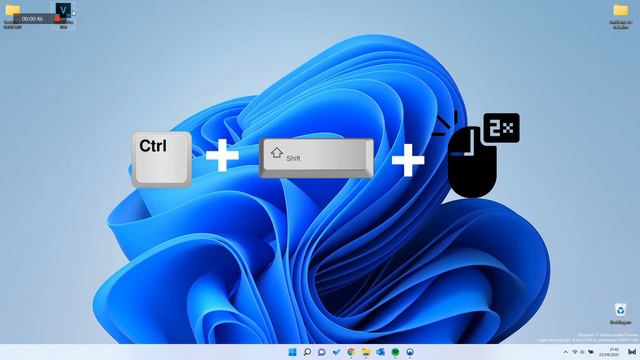The height and width of the screenshot is (360, 640).
Task: Select the VEGAS Pro desktop shortcut
Action: [63, 16]
